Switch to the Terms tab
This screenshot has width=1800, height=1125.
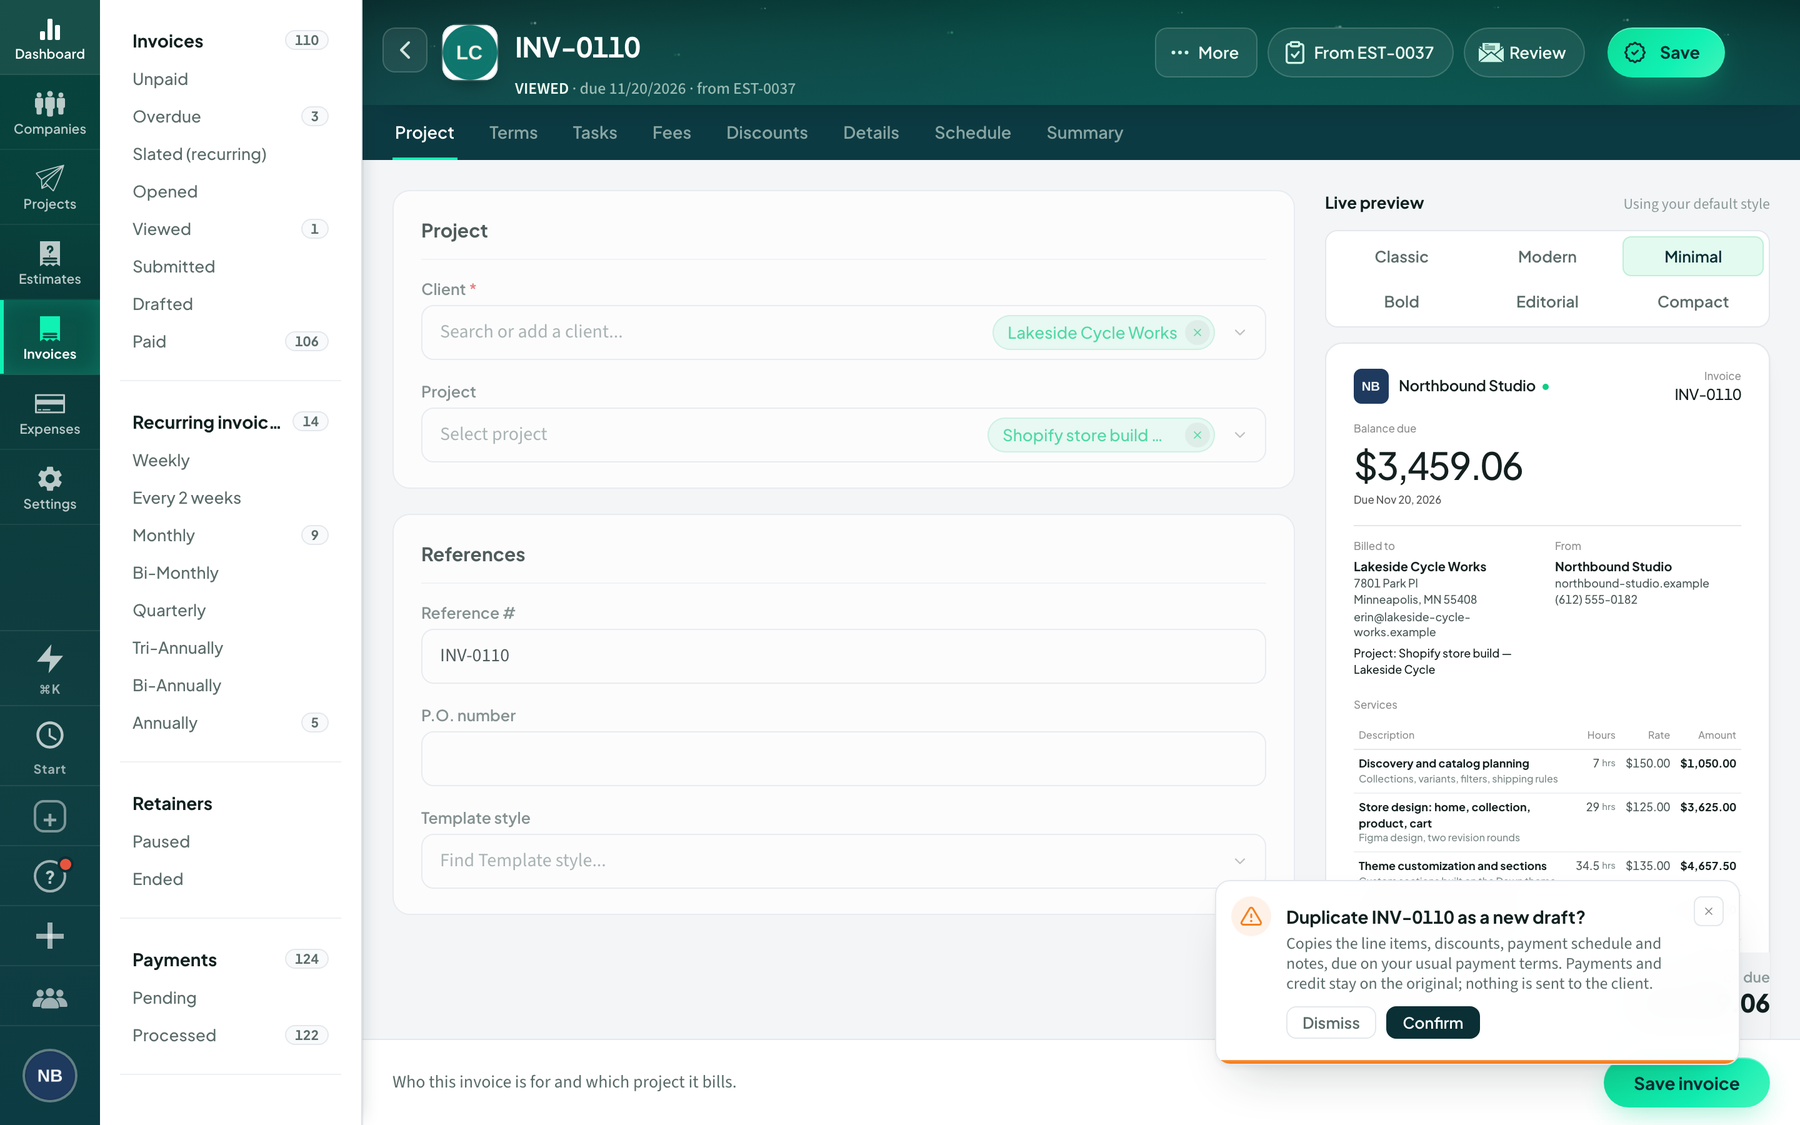pyautogui.click(x=513, y=133)
